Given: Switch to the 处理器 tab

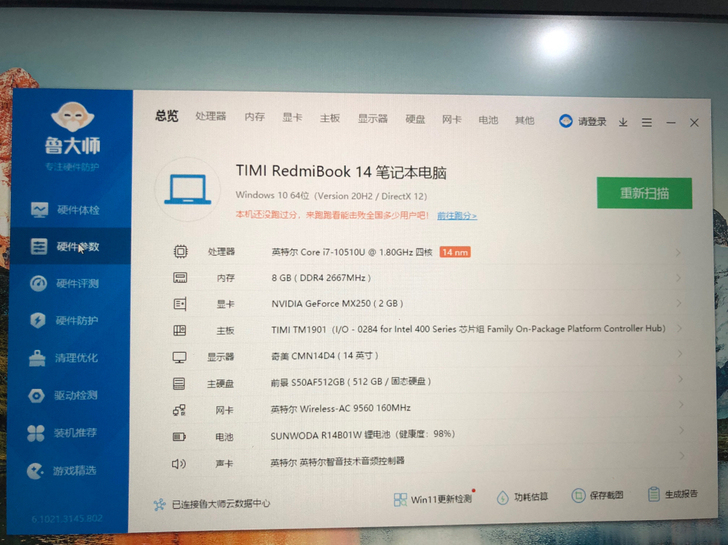Looking at the screenshot, I should [x=211, y=116].
